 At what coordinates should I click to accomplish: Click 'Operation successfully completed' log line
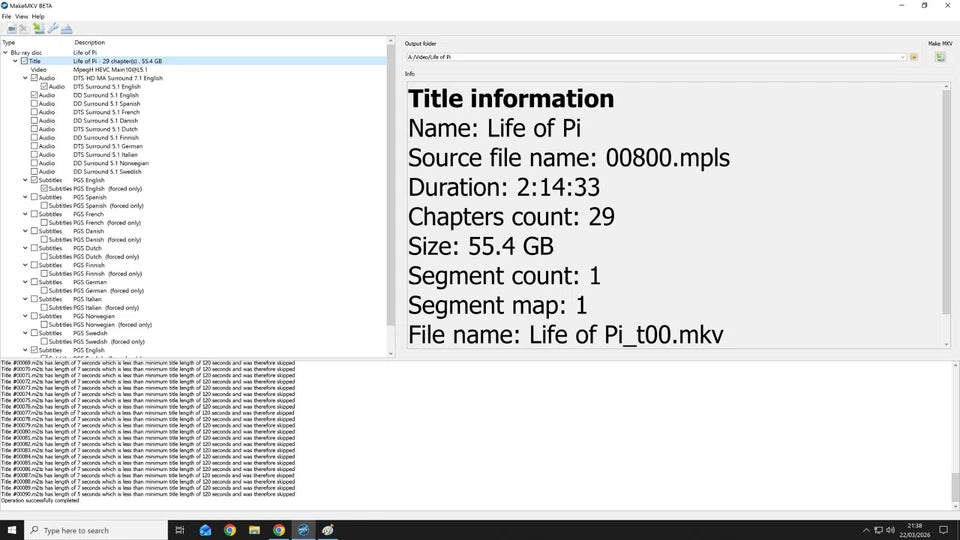(x=40, y=501)
